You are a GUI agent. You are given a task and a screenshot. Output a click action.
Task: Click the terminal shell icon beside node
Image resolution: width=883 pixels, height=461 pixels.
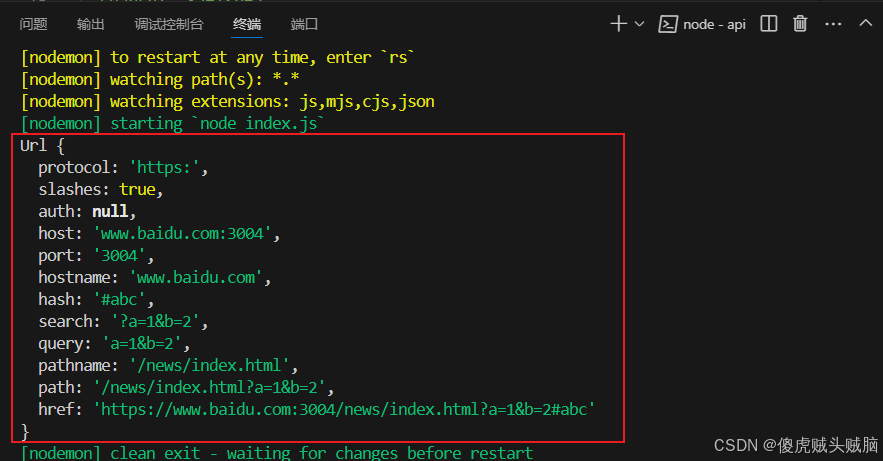point(667,24)
